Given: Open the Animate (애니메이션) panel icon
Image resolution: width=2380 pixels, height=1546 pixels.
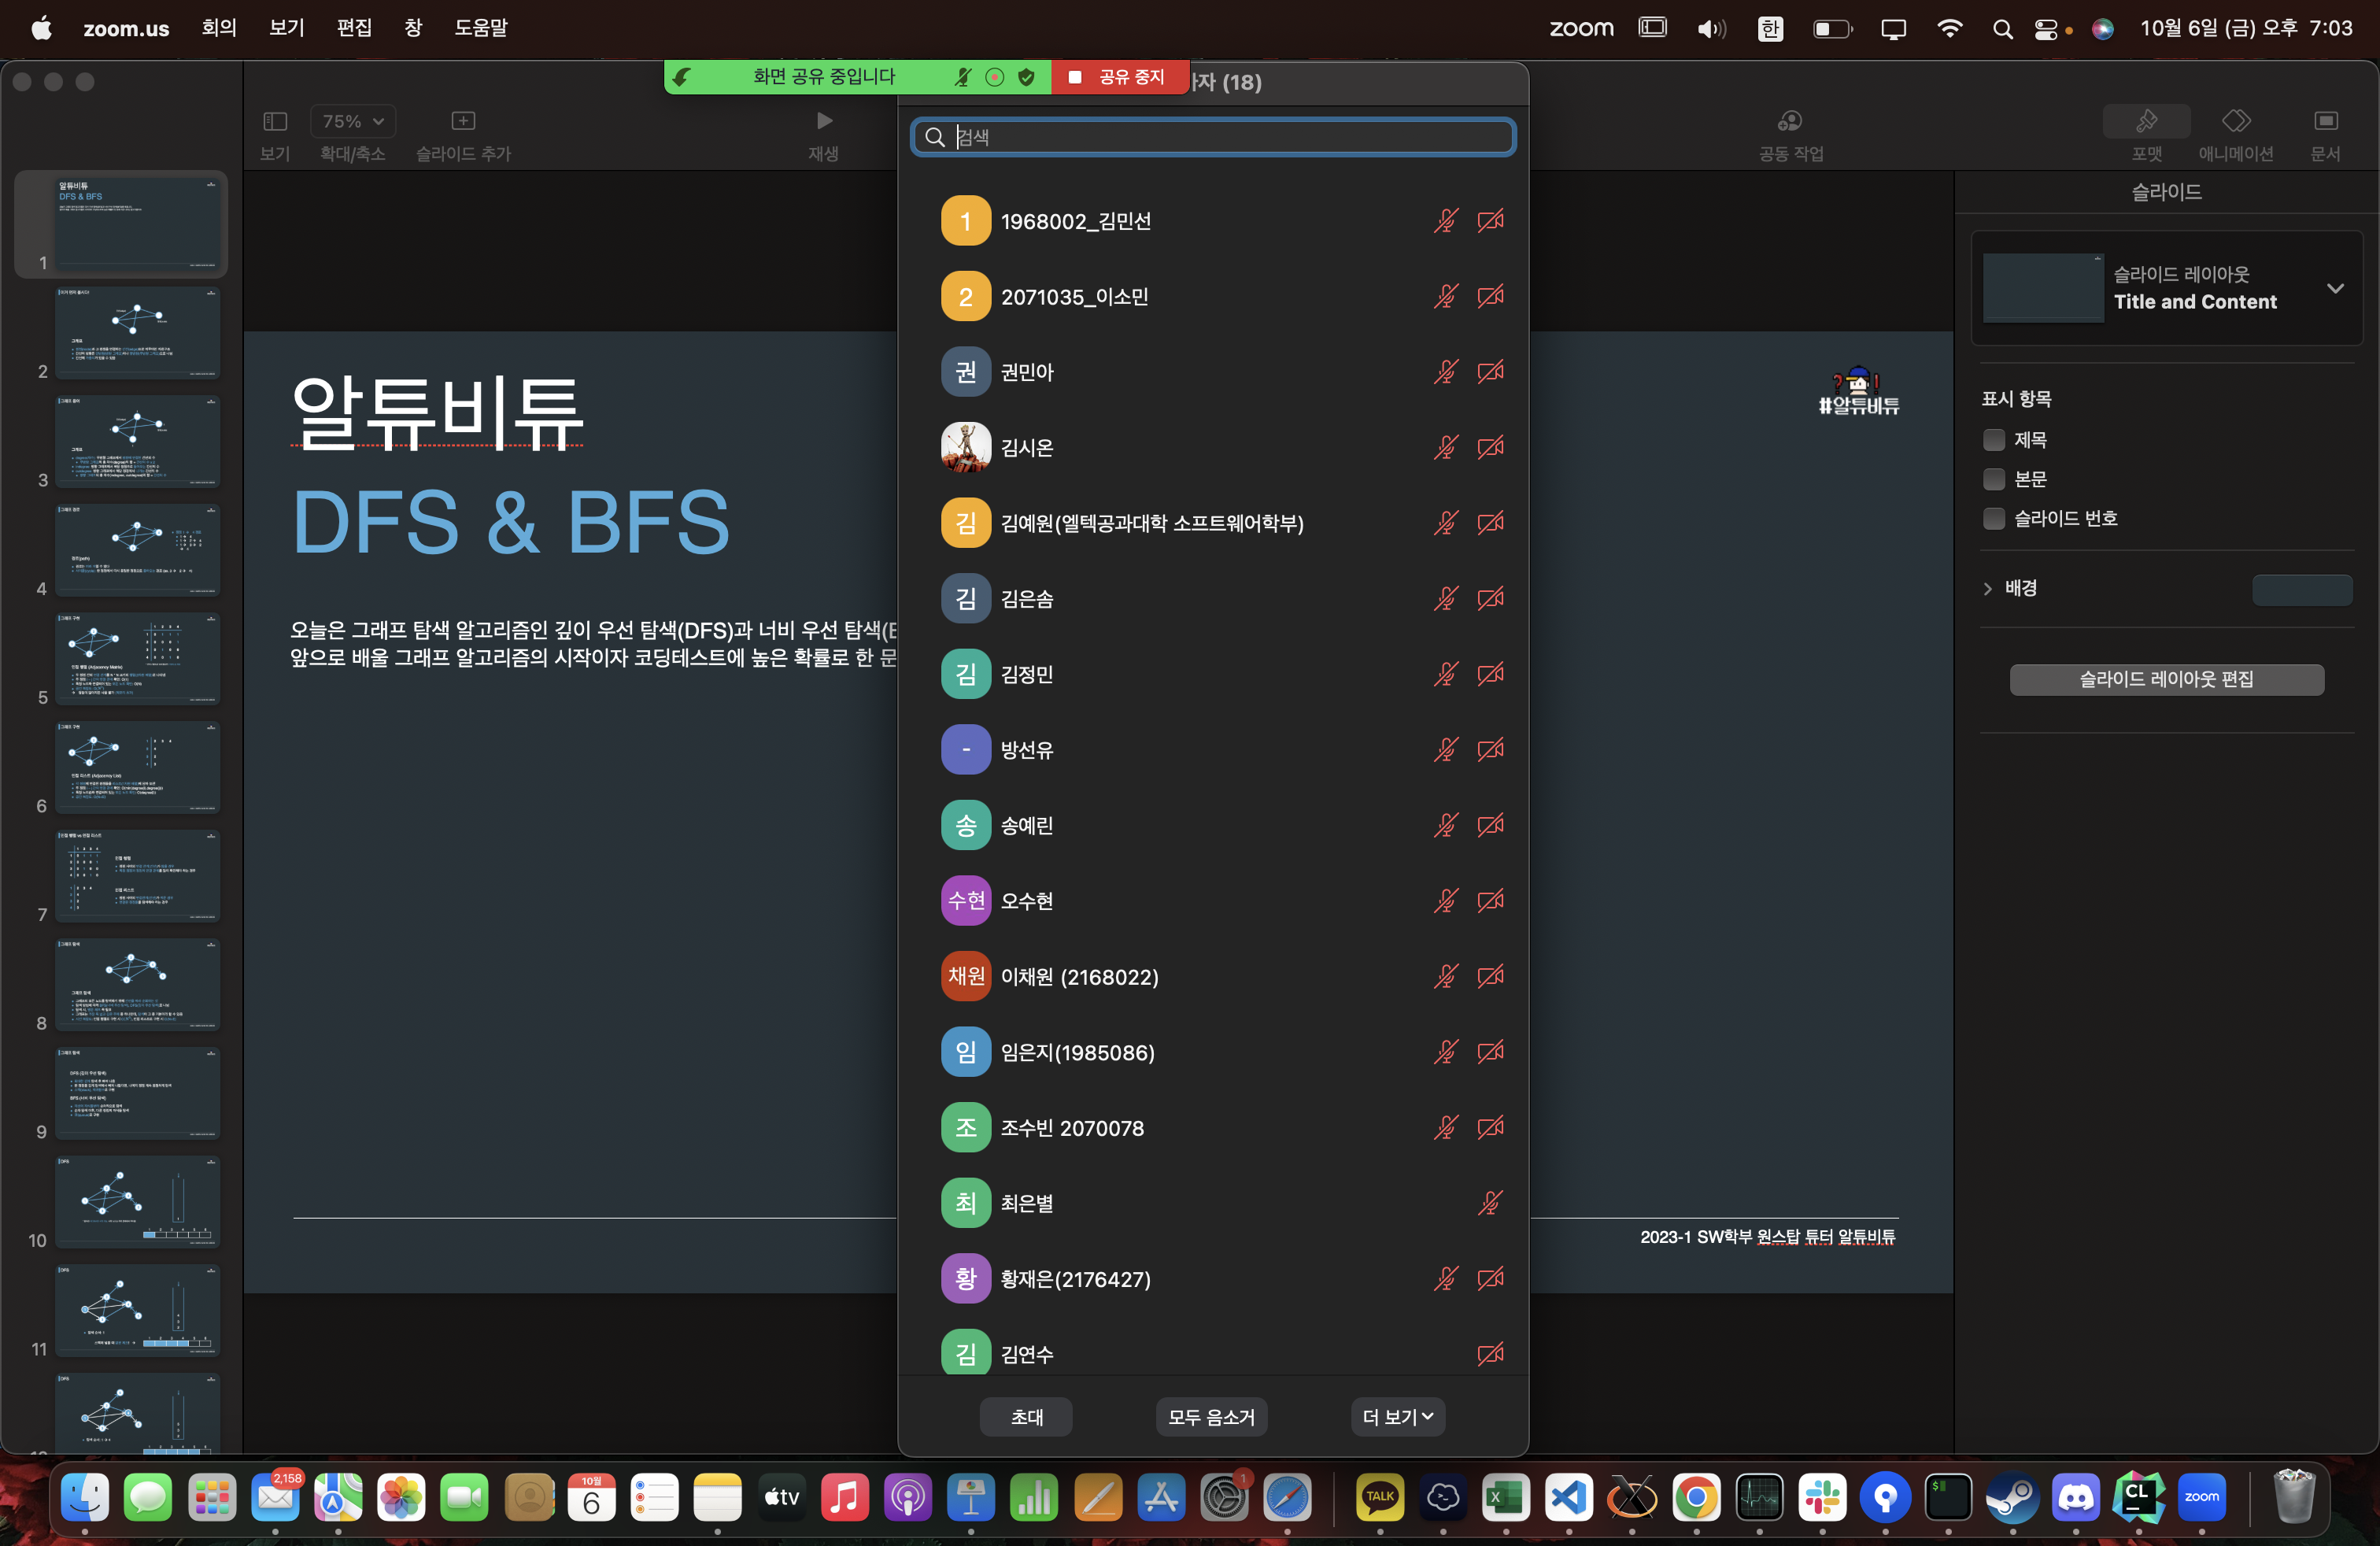Looking at the screenshot, I should [2236, 121].
